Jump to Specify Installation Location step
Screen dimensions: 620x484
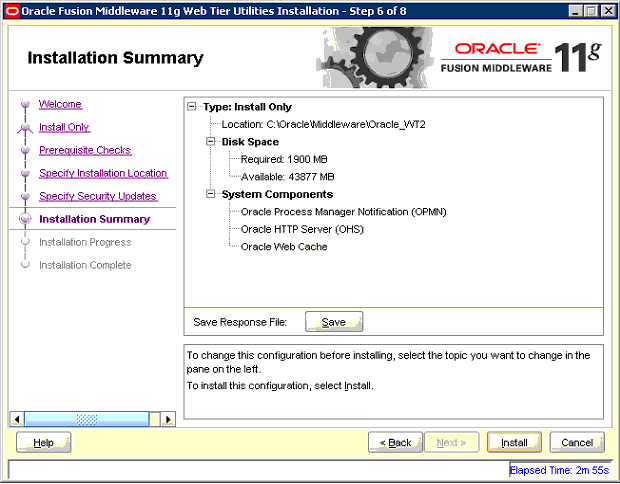click(103, 173)
